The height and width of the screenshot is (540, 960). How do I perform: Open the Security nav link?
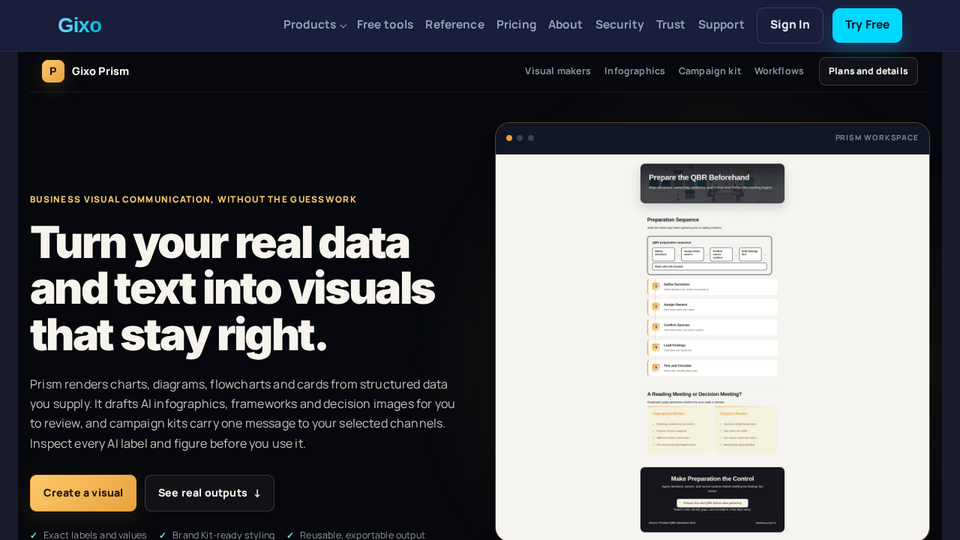619,25
